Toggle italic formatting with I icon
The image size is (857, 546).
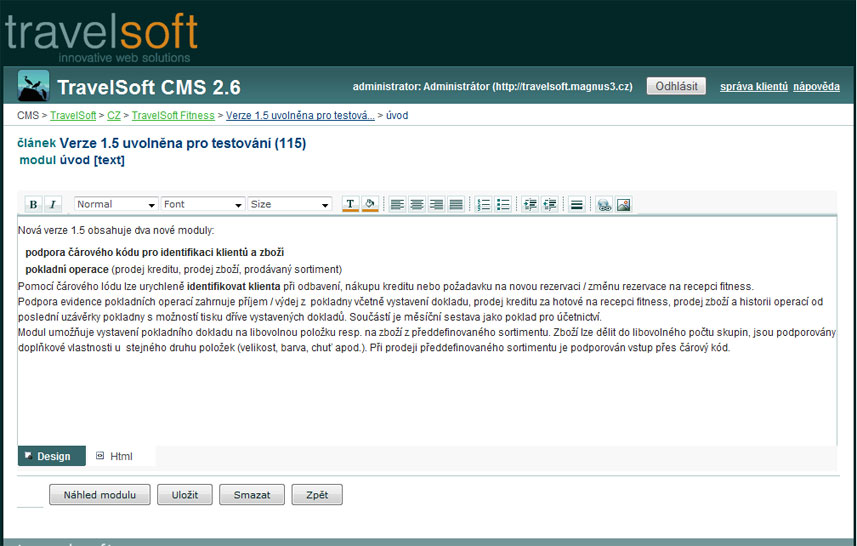point(52,204)
